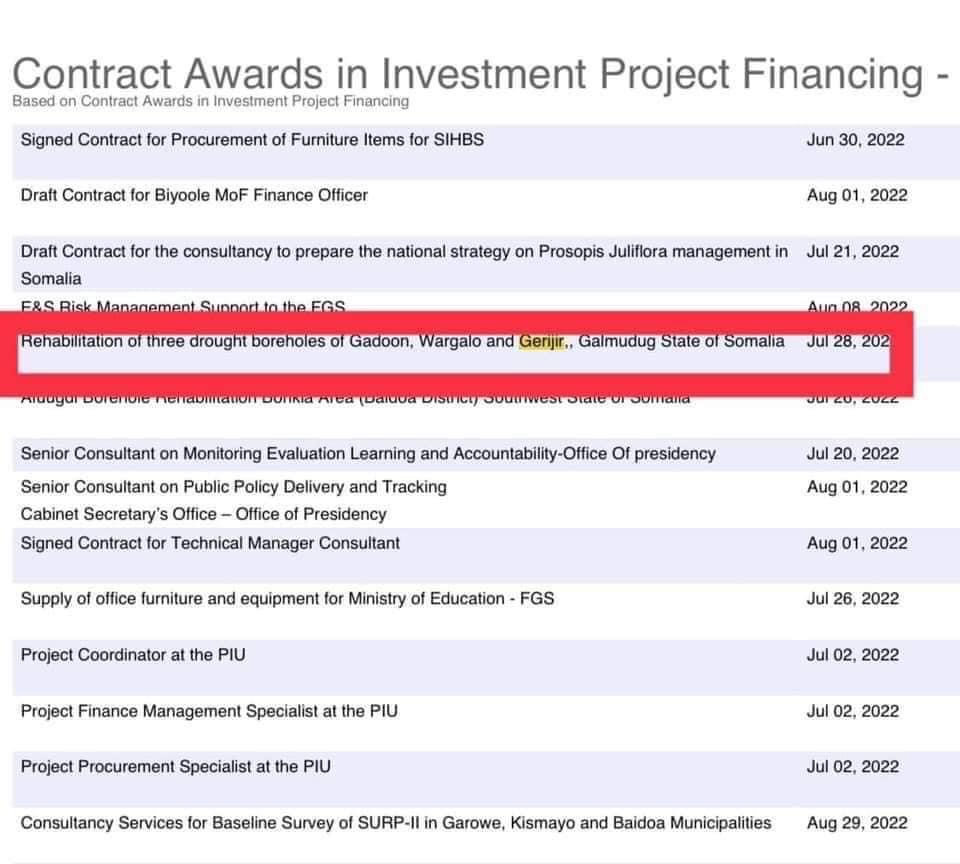Click the Jun 30, 2022 date cell
Viewport: 960px width, 864px height.
click(x=855, y=140)
